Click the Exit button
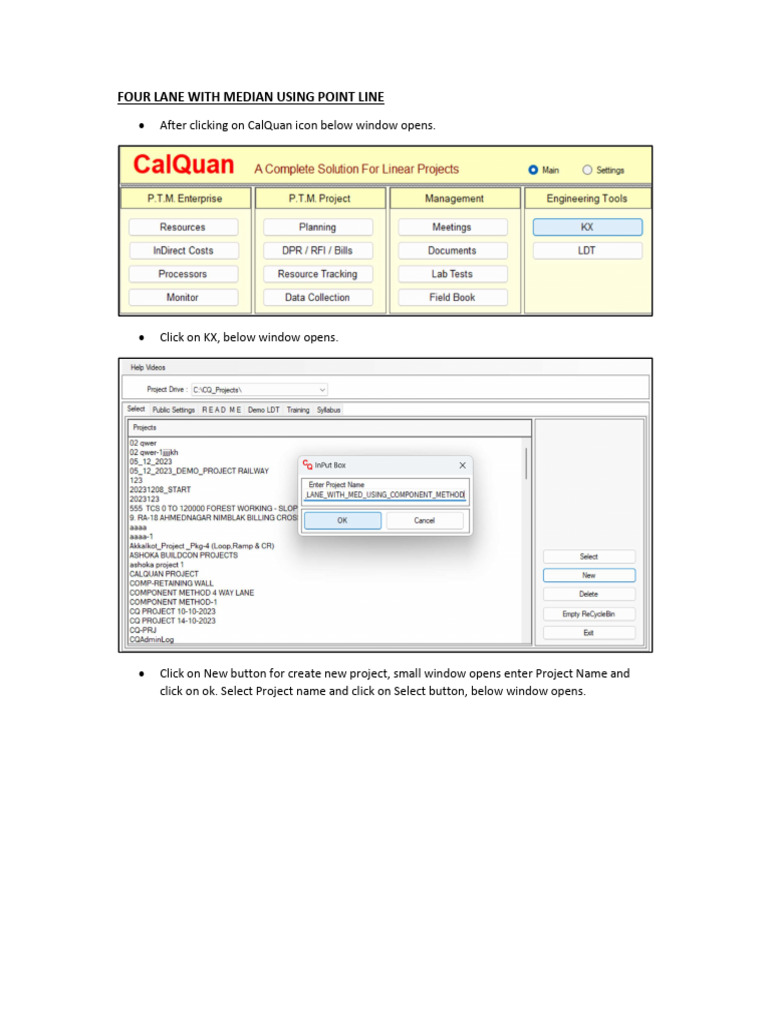This screenshot has width=768, height=1024. click(588, 633)
